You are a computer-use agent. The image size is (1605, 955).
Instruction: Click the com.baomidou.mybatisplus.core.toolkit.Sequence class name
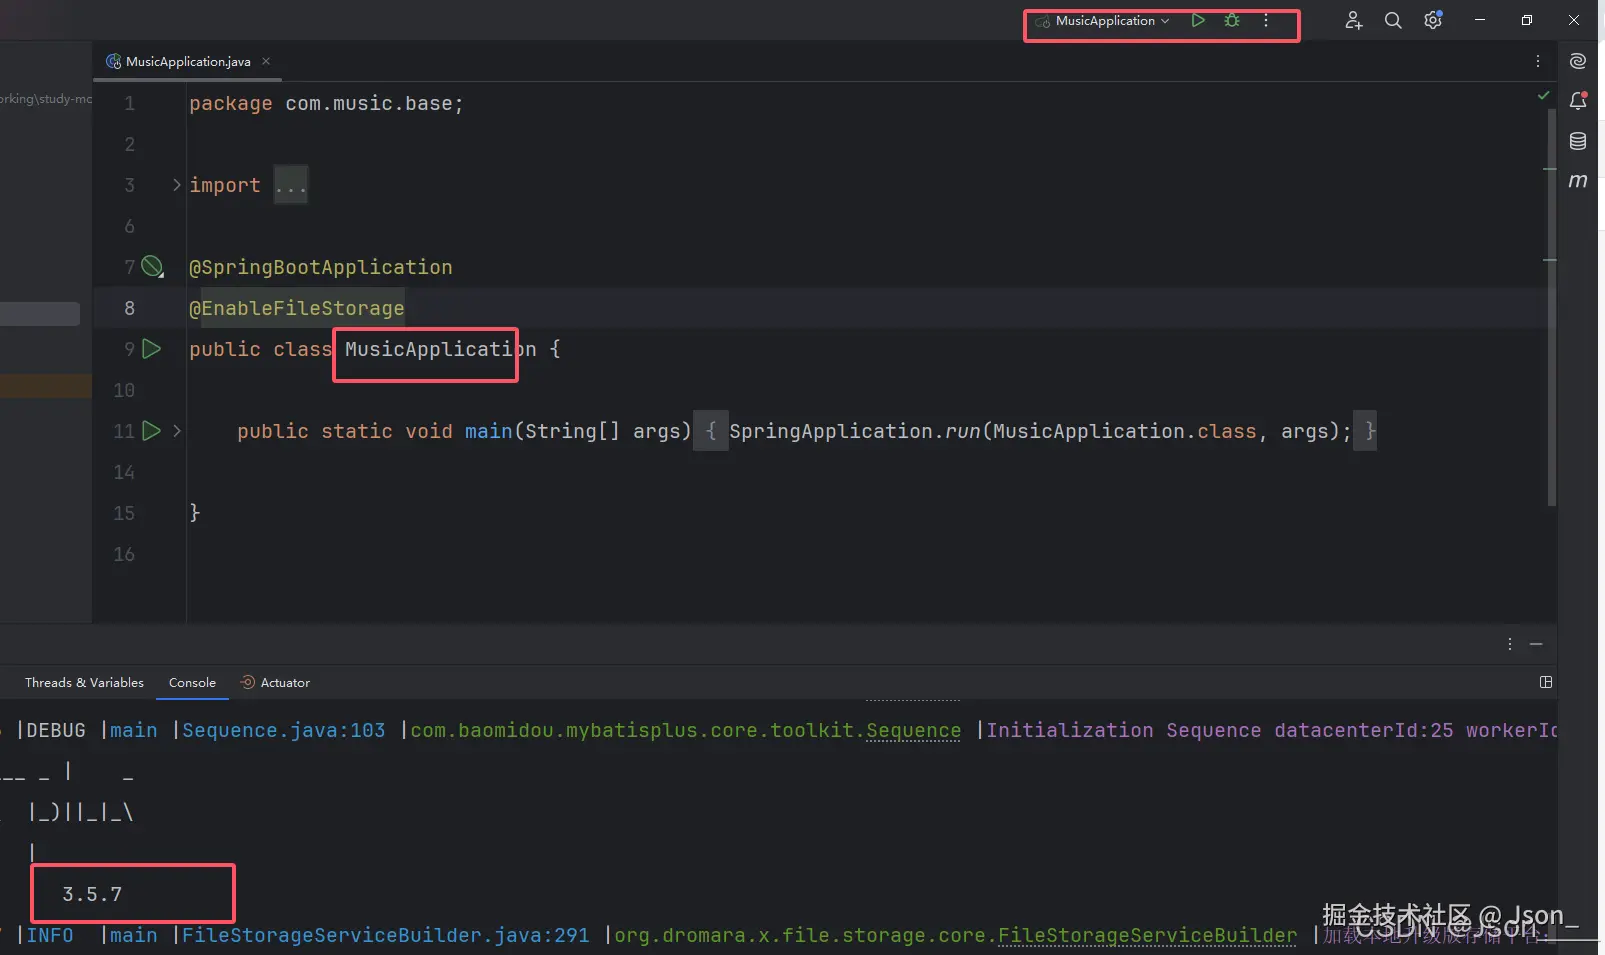click(686, 730)
